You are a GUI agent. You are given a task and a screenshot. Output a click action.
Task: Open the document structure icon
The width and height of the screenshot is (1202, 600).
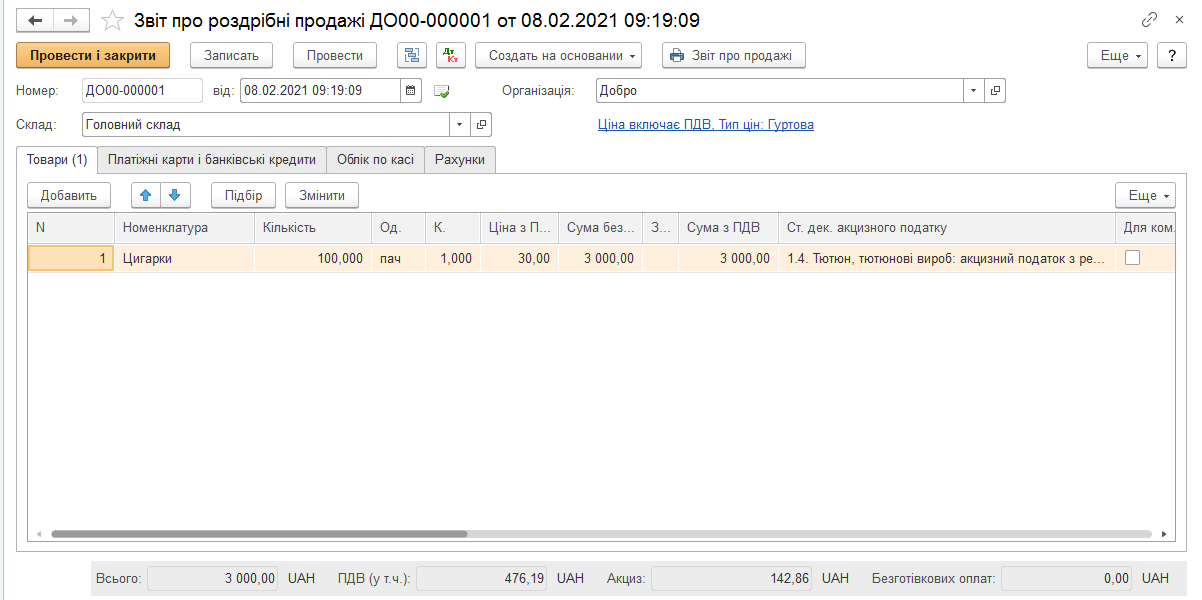pos(412,56)
